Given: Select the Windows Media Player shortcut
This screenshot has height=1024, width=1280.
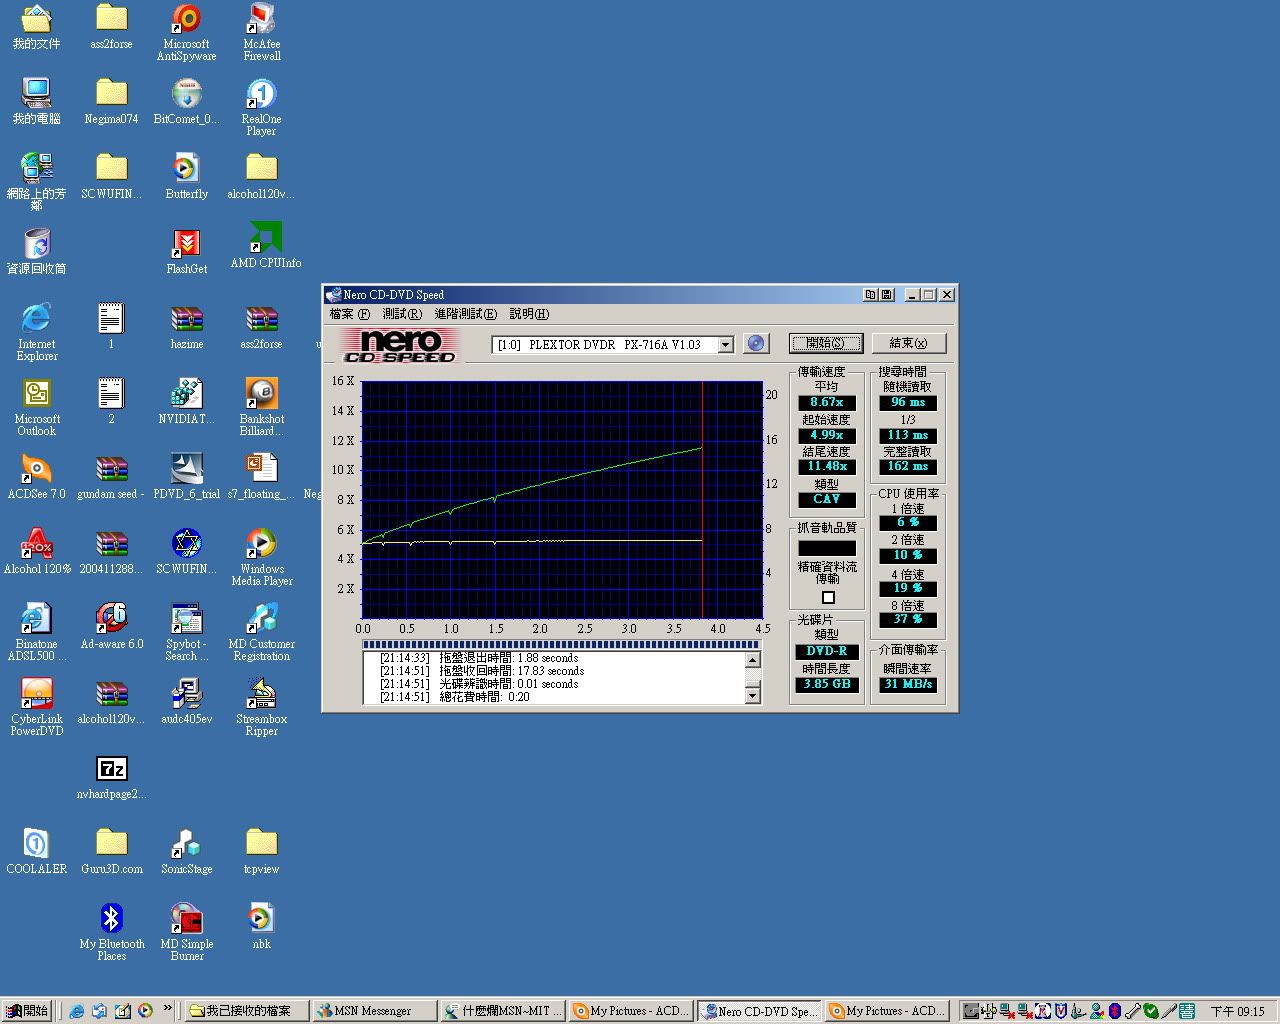Looking at the screenshot, I should [261, 557].
